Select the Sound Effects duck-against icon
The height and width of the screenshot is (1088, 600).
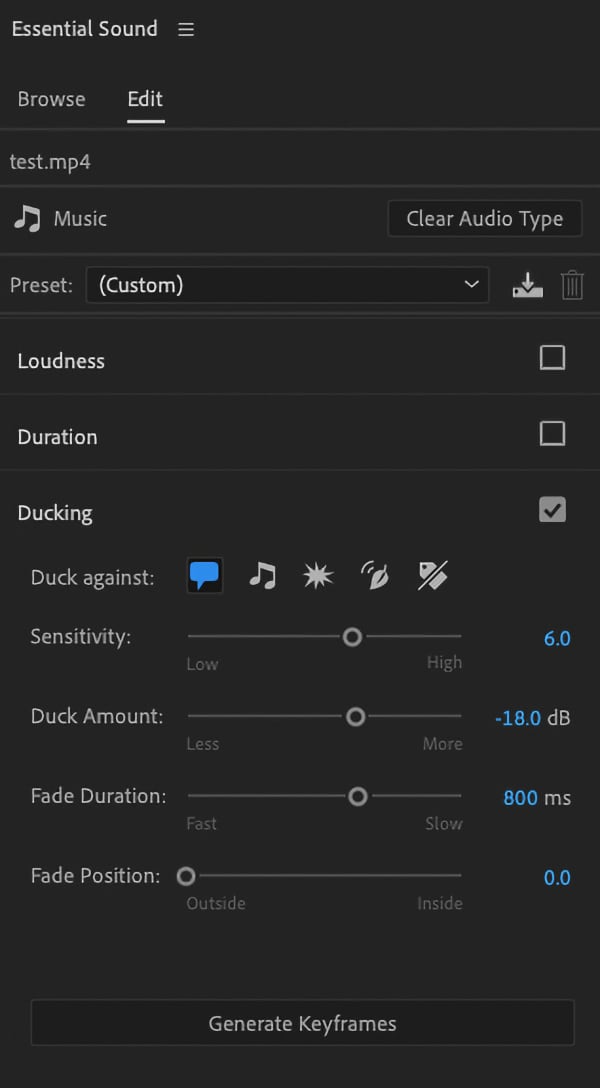318,575
